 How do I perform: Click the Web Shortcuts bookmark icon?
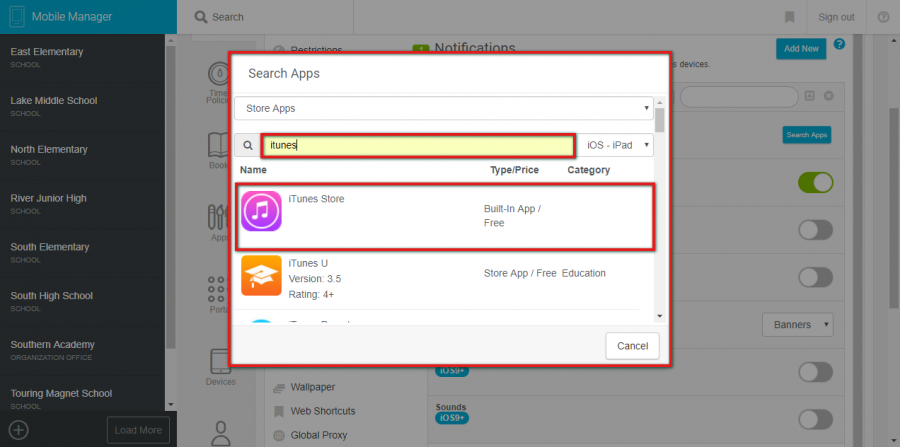(279, 411)
